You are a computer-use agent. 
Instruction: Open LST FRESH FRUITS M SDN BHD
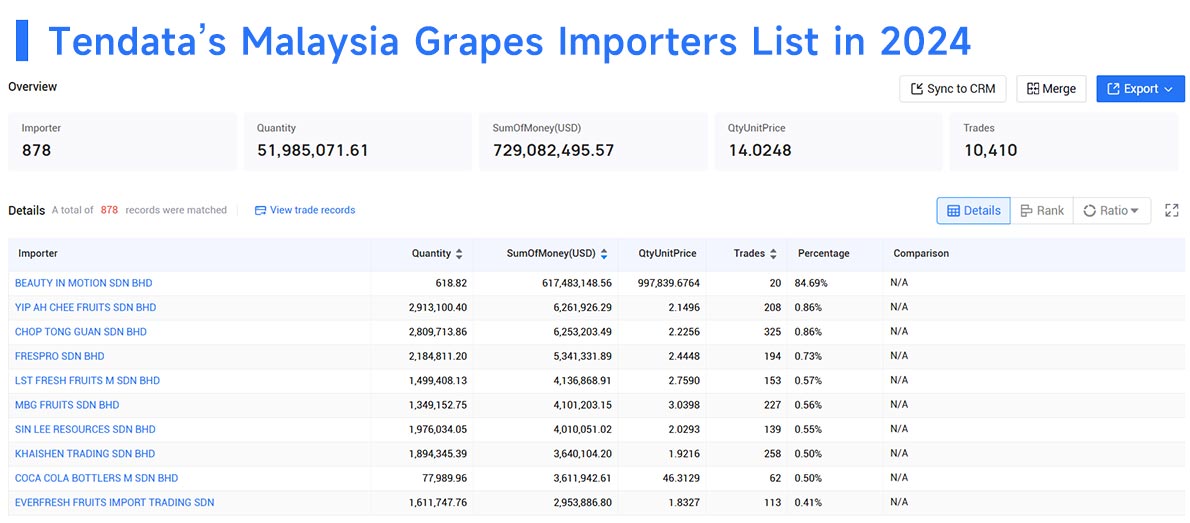[87, 380]
